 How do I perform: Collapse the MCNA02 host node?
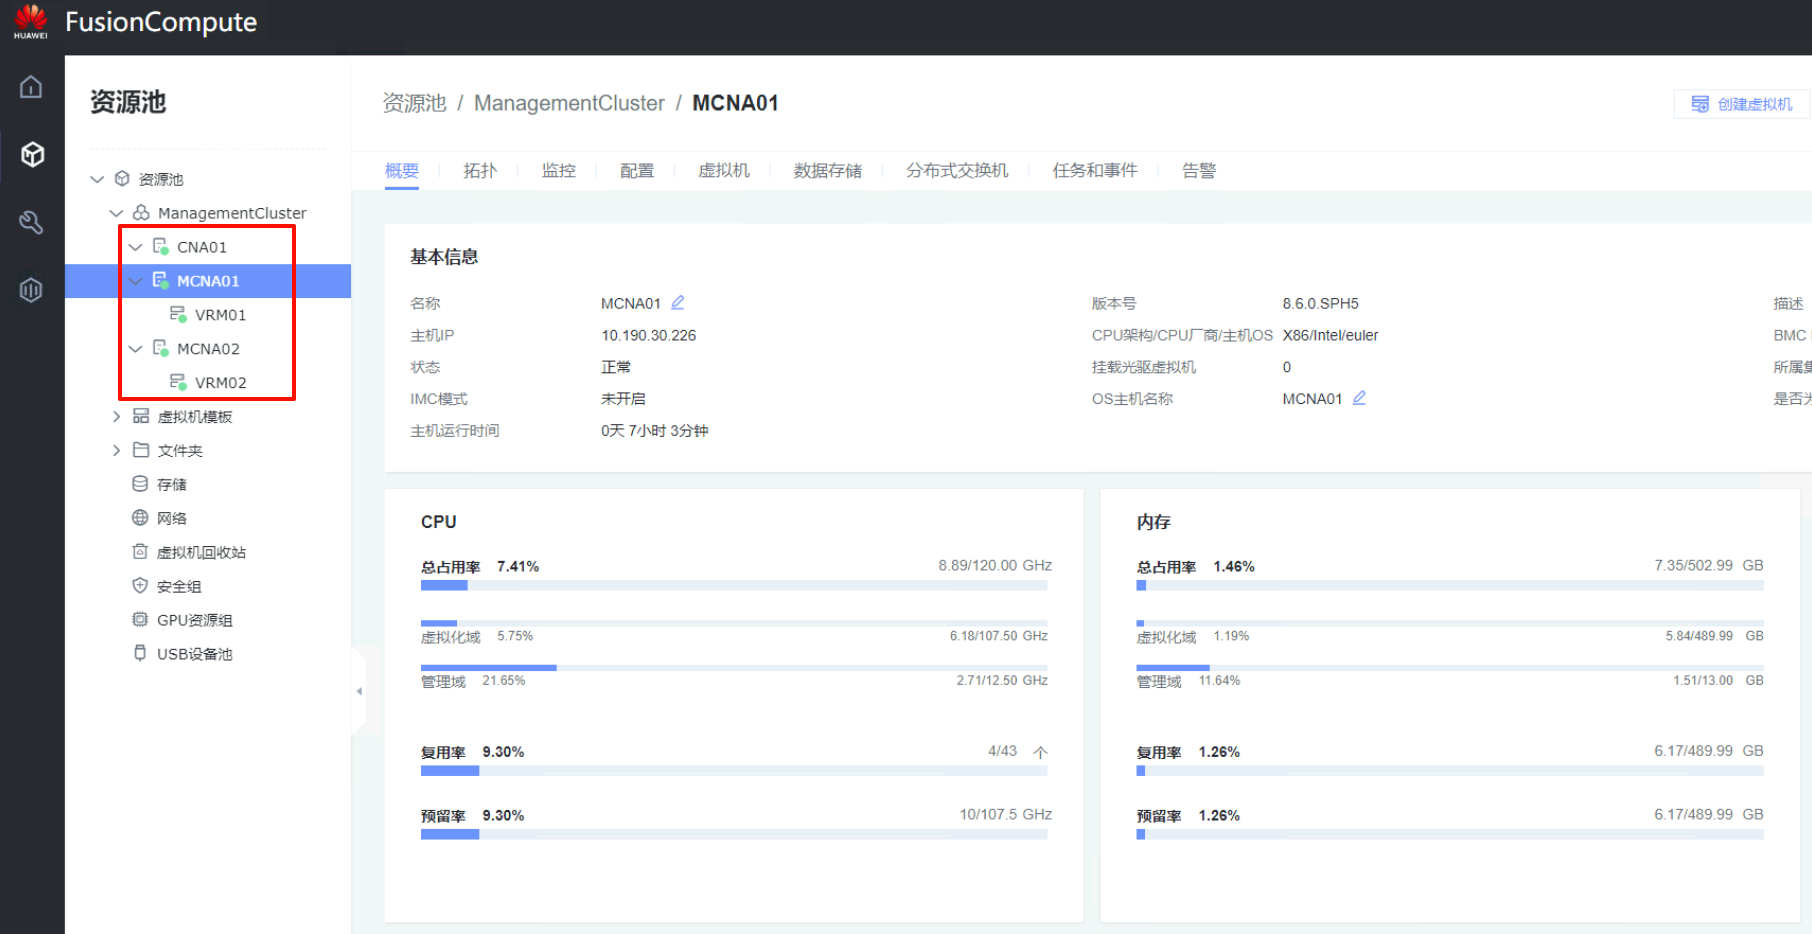[136, 349]
